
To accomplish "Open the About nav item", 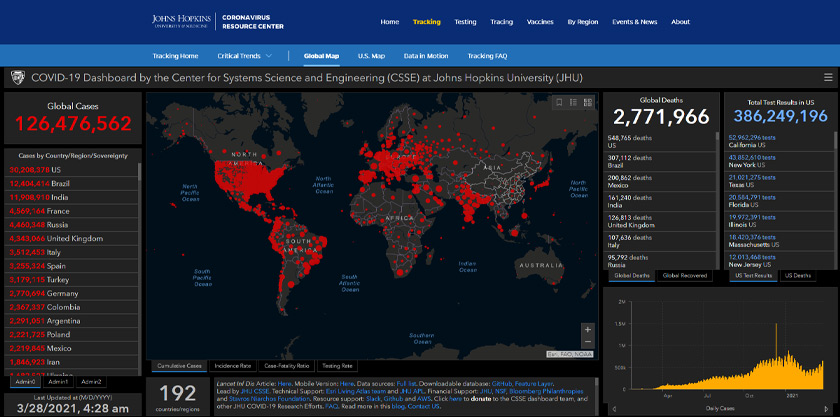I will click(x=680, y=22).
